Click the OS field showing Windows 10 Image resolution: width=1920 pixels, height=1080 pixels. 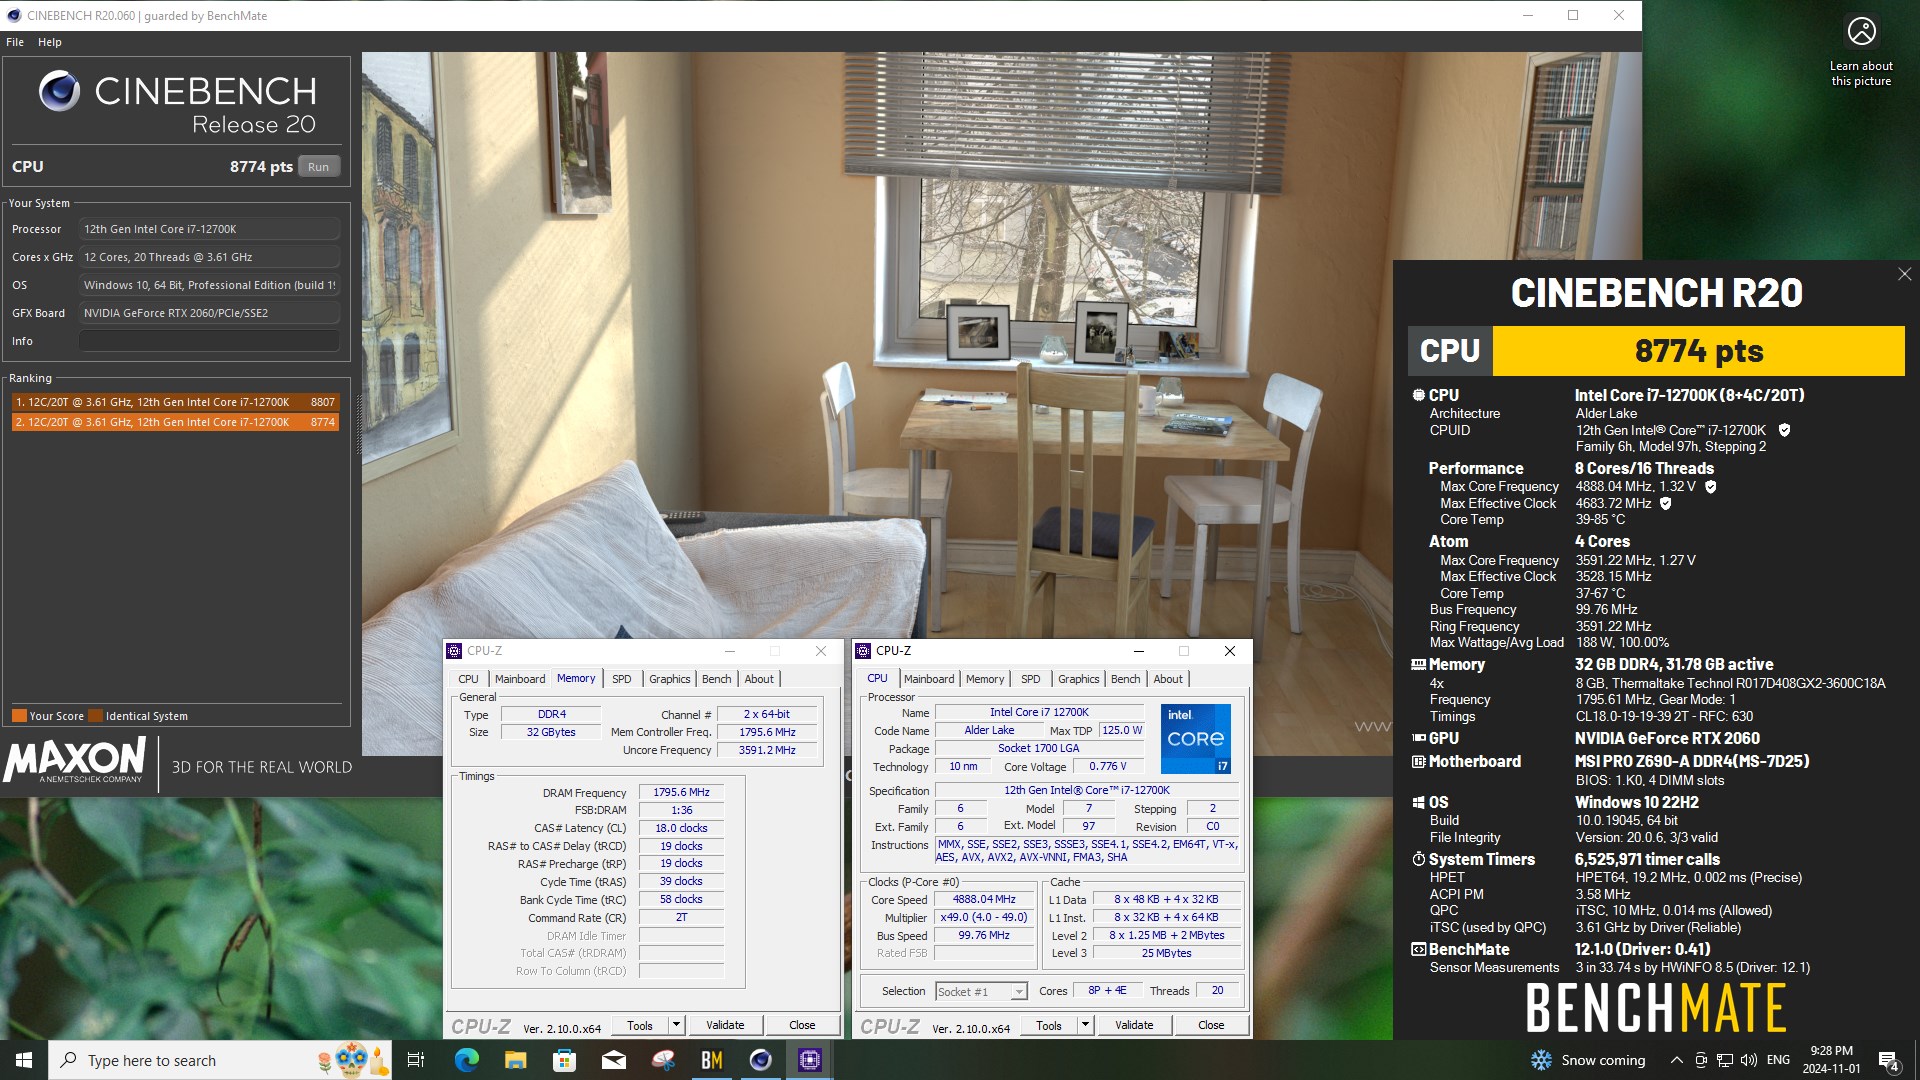point(209,285)
